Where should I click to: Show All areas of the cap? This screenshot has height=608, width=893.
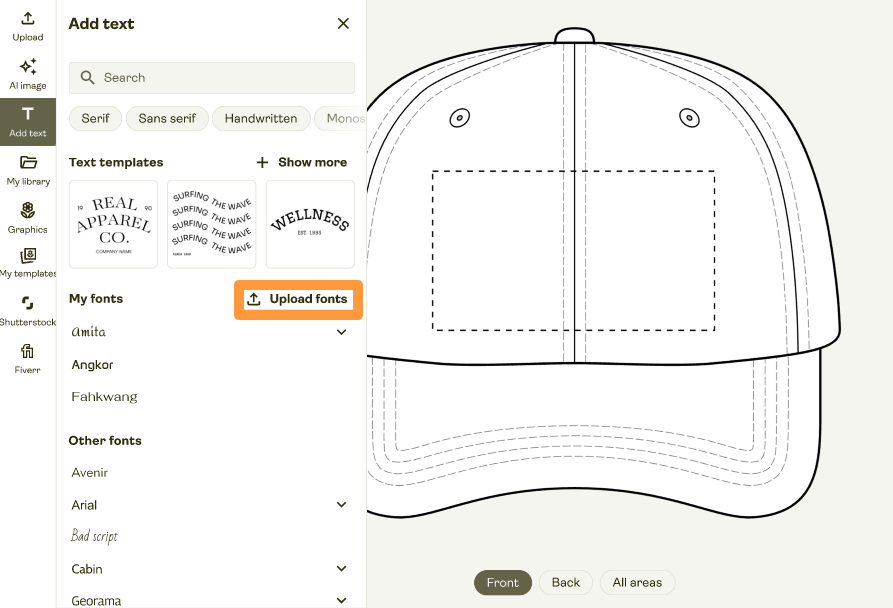(x=637, y=582)
